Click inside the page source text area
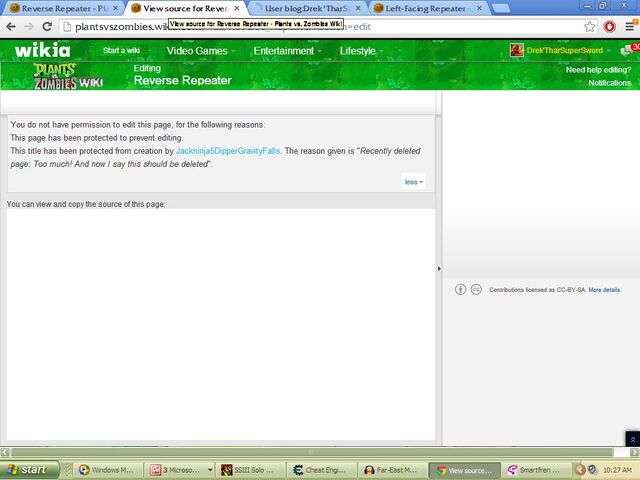This screenshot has width=640, height=480. [x=221, y=324]
